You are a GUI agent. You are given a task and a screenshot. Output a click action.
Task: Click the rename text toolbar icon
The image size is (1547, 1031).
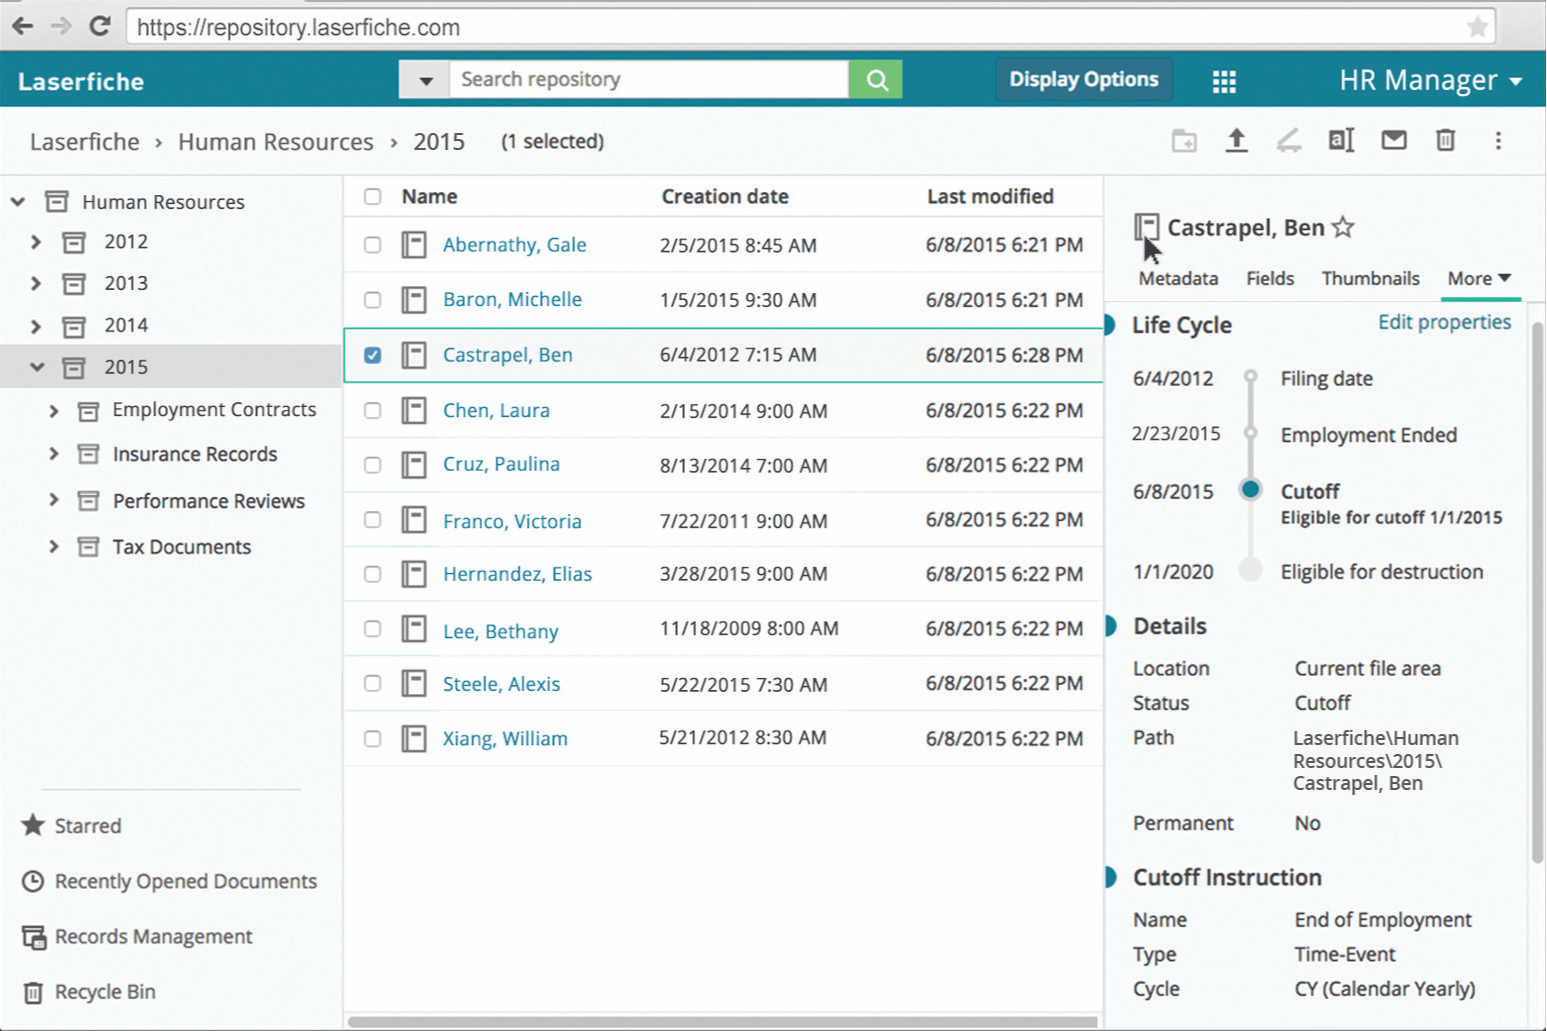click(1341, 141)
